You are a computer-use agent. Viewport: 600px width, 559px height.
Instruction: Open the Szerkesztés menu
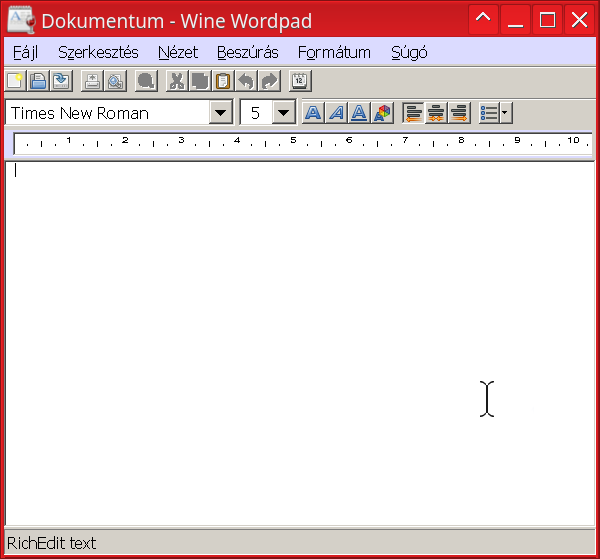click(x=98, y=52)
